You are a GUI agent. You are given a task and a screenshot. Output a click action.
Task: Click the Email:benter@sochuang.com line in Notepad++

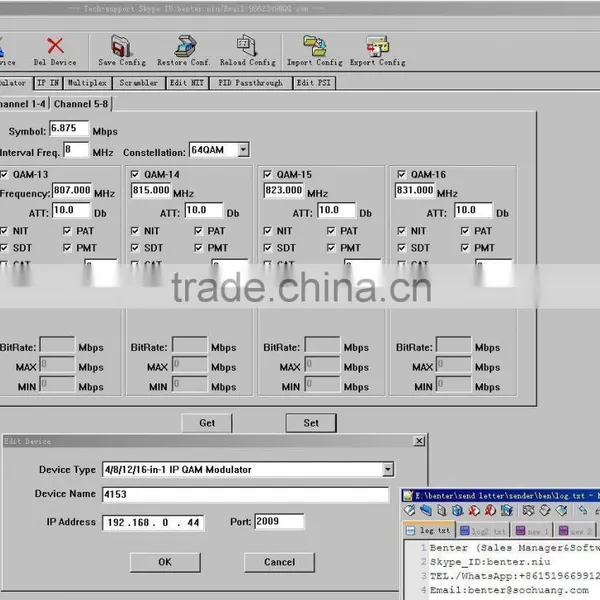tap(509, 590)
